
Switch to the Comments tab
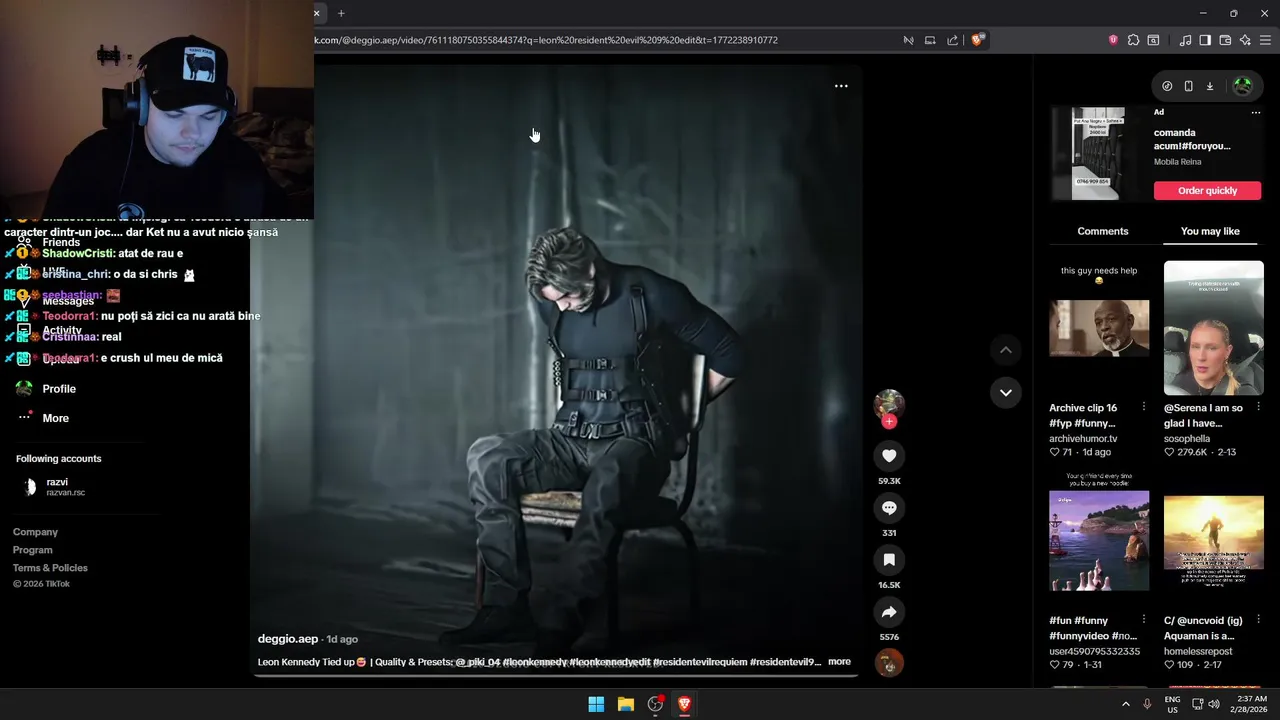coord(1103,231)
